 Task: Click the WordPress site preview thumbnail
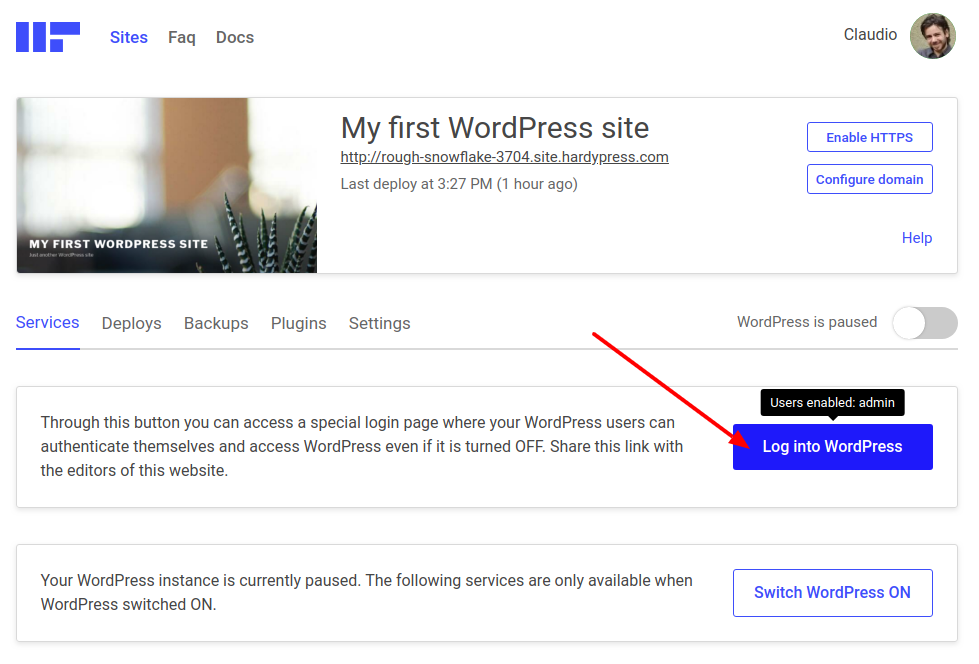click(x=167, y=185)
